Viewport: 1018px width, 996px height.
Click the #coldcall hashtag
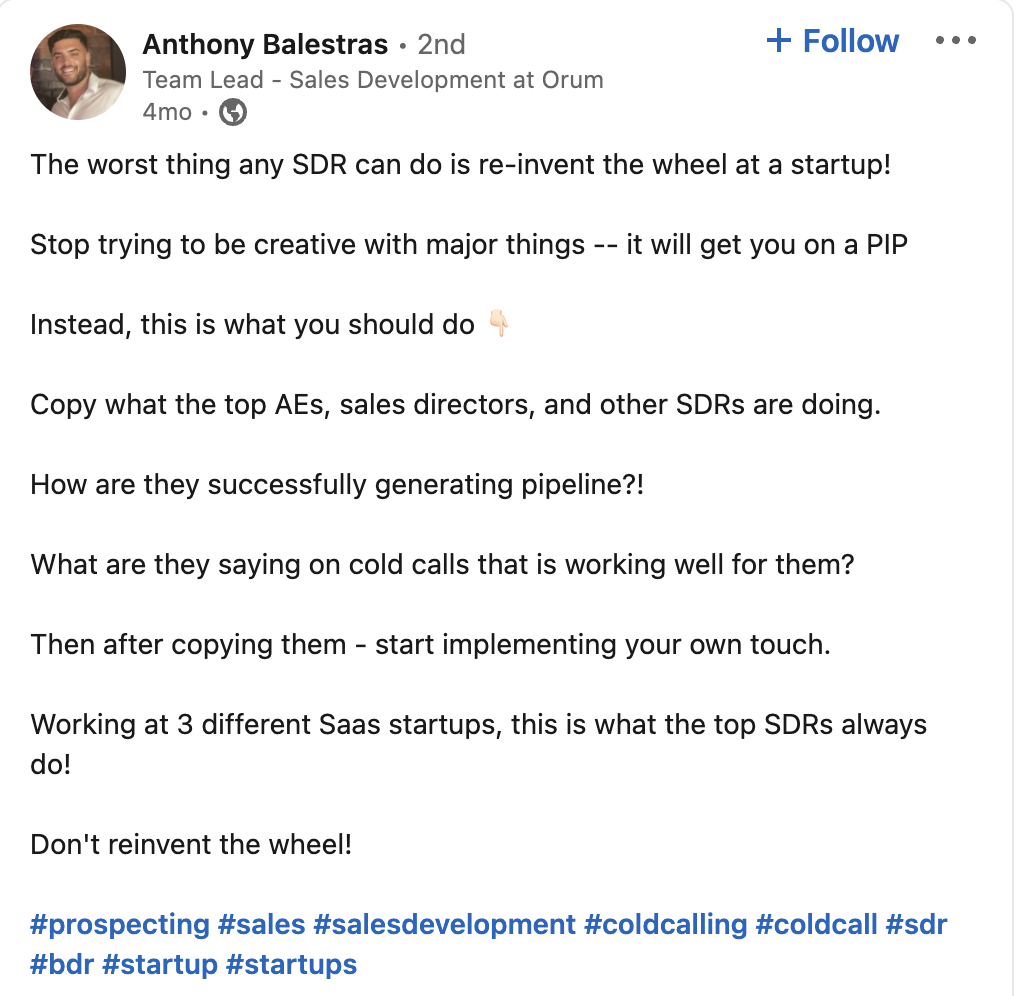click(x=816, y=924)
